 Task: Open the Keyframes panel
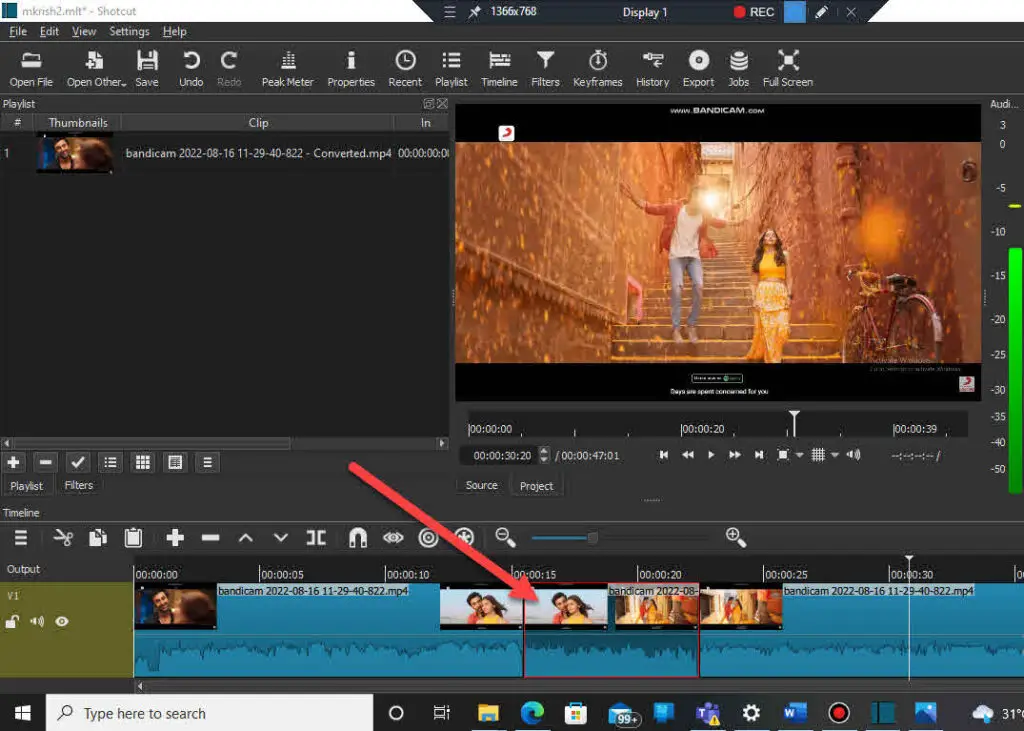point(598,69)
